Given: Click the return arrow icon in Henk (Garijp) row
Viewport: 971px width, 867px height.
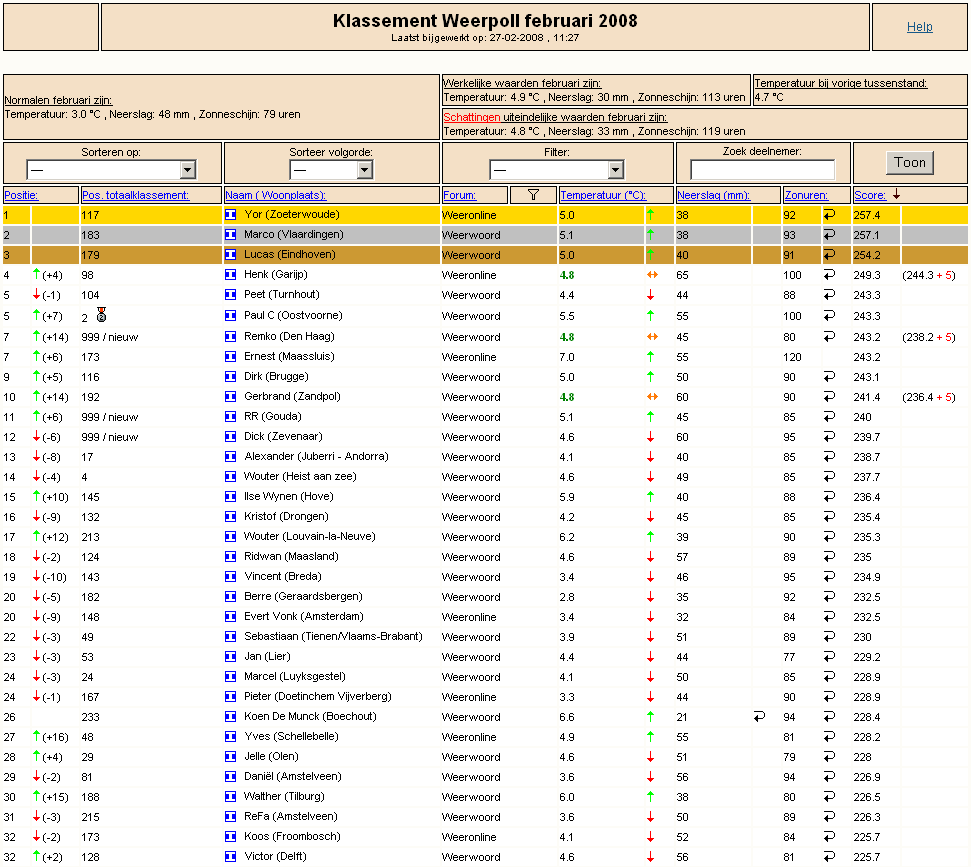Looking at the screenshot, I should (829, 274).
